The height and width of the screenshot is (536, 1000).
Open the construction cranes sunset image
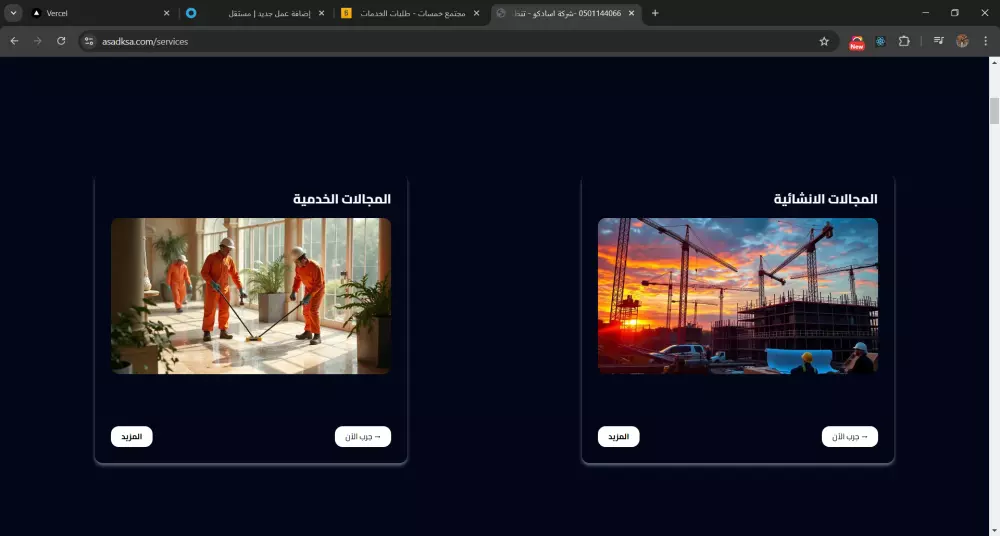point(738,296)
